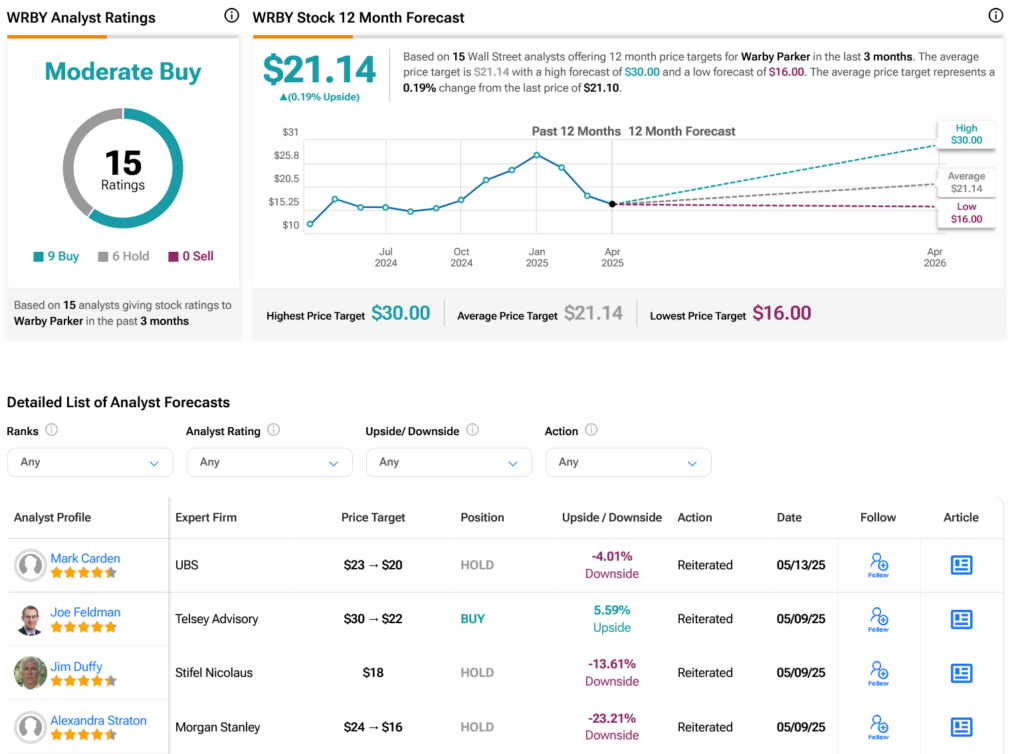Click the Position column header
The image size is (1024, 754).
pos(482,518)
